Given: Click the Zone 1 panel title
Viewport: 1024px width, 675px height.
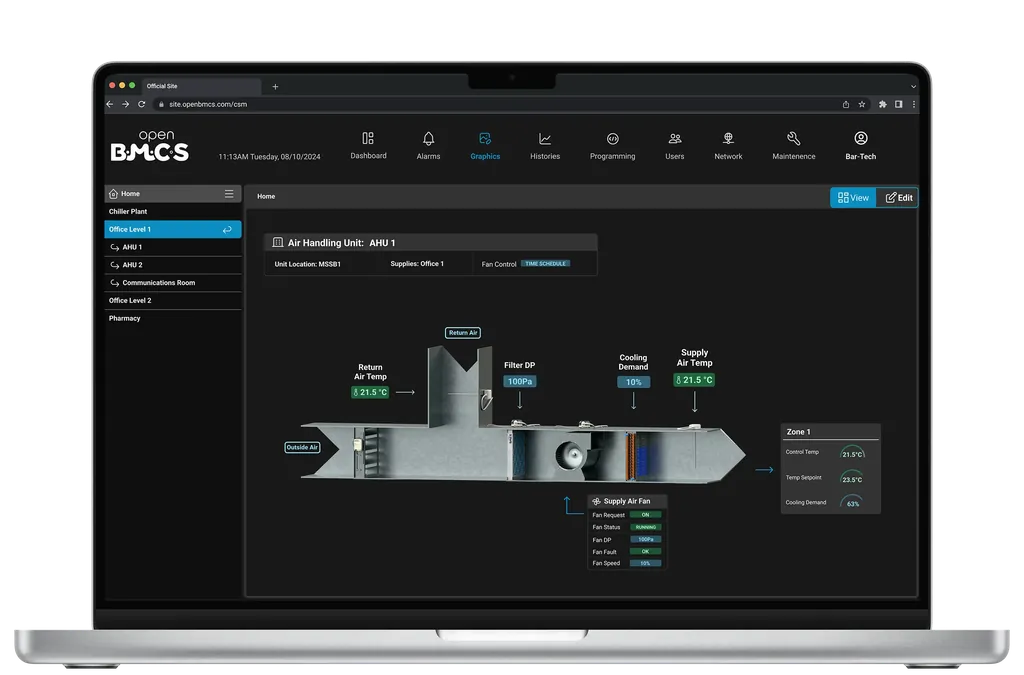Looking at the screenshot, I should [798, 432].
